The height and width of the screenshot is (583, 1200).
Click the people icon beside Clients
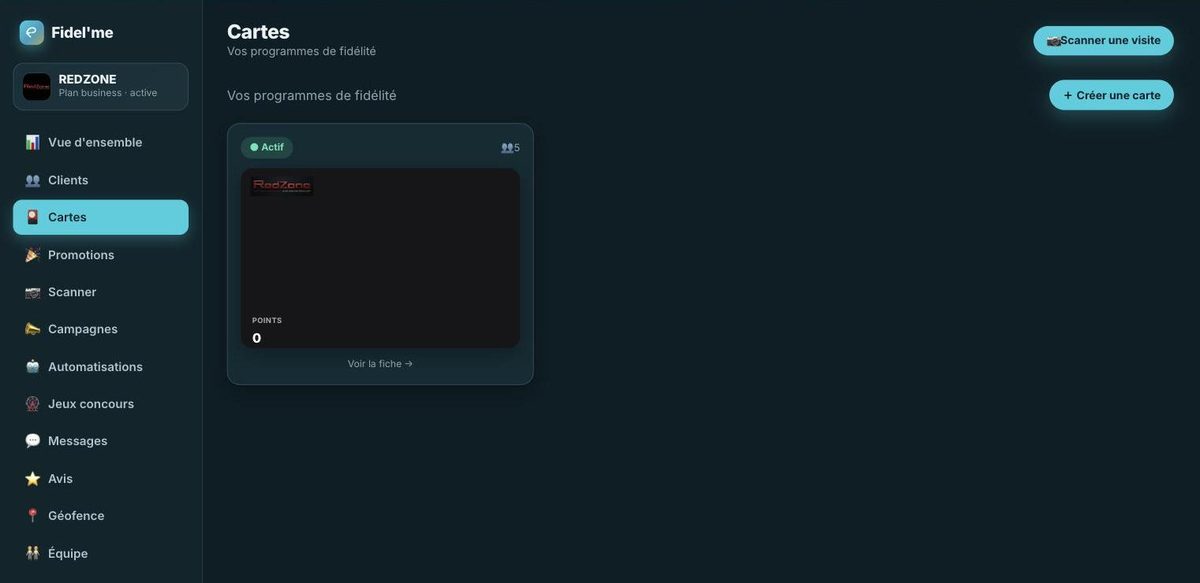click(x=33, y=180)
